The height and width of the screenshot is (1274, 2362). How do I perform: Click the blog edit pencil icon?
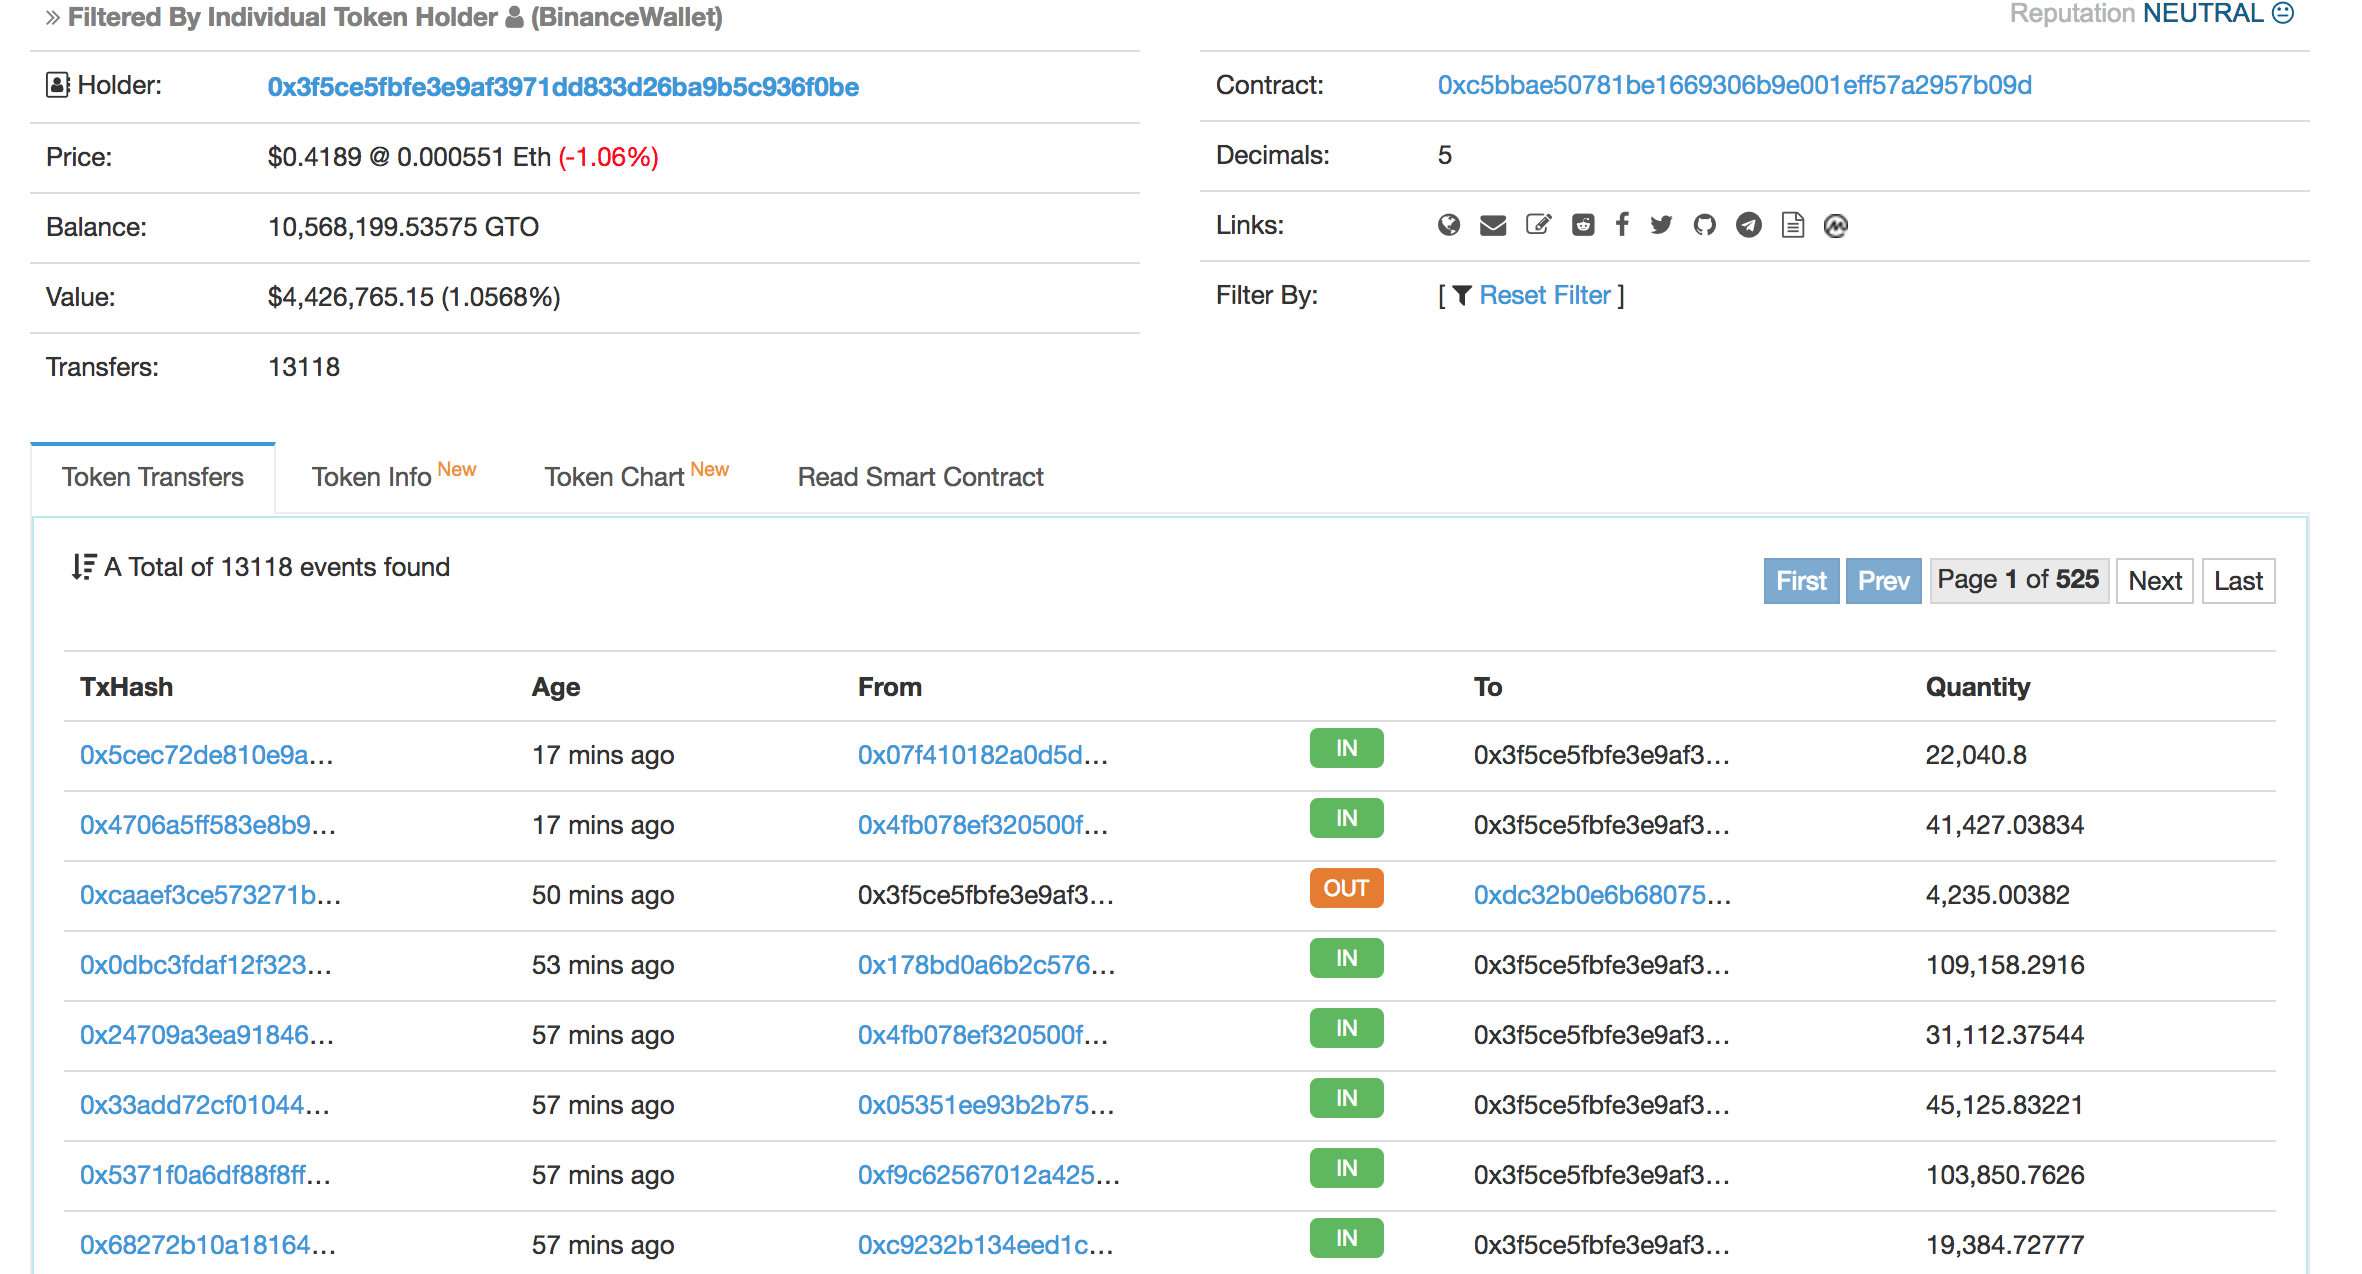1538,225
